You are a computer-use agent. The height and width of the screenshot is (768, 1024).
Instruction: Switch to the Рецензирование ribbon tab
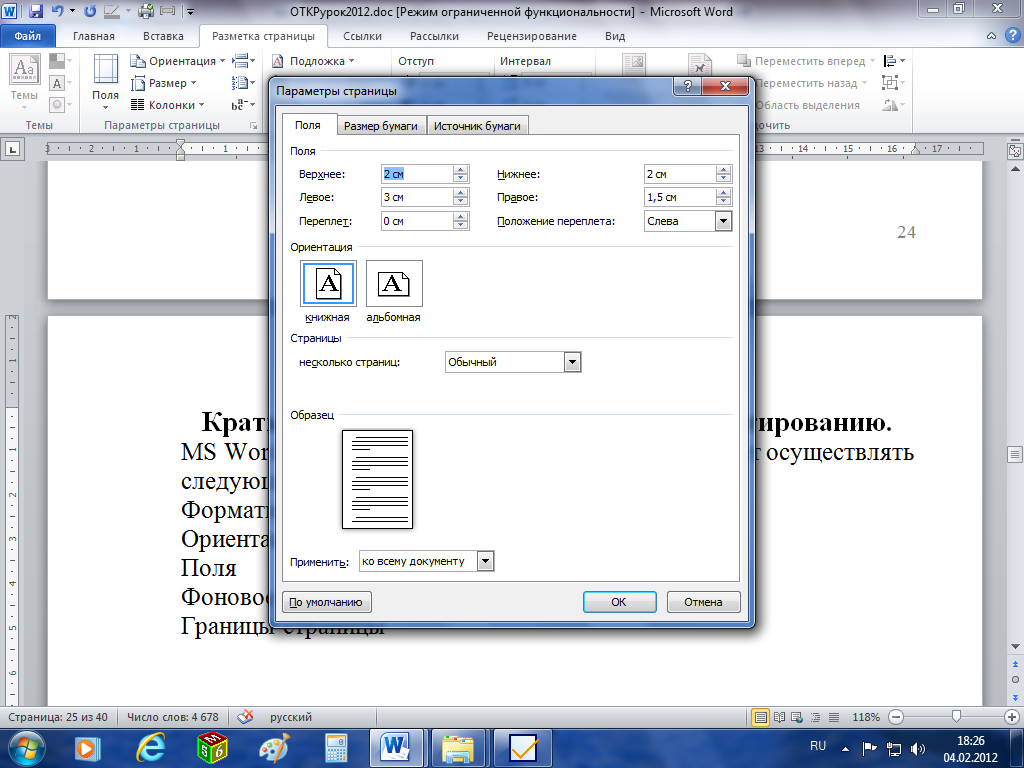[x=532, y=36]
